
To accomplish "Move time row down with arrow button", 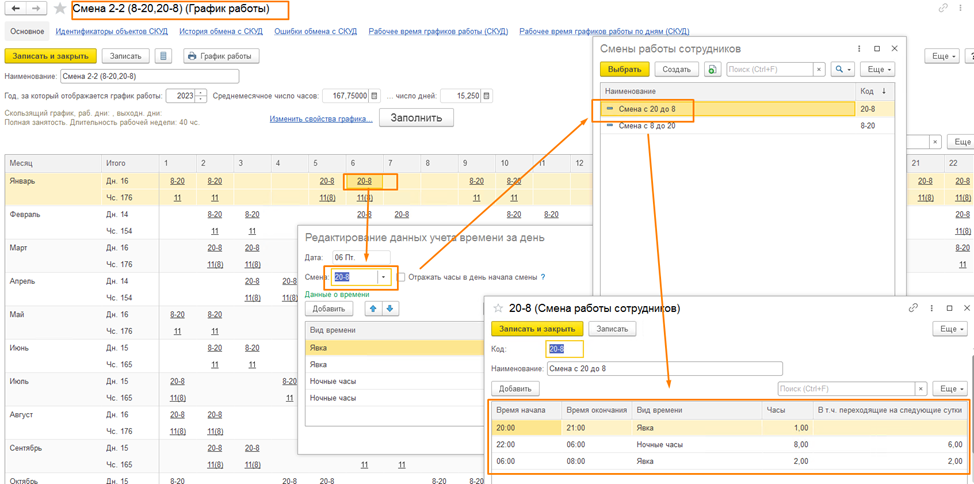I will [390, 309].
